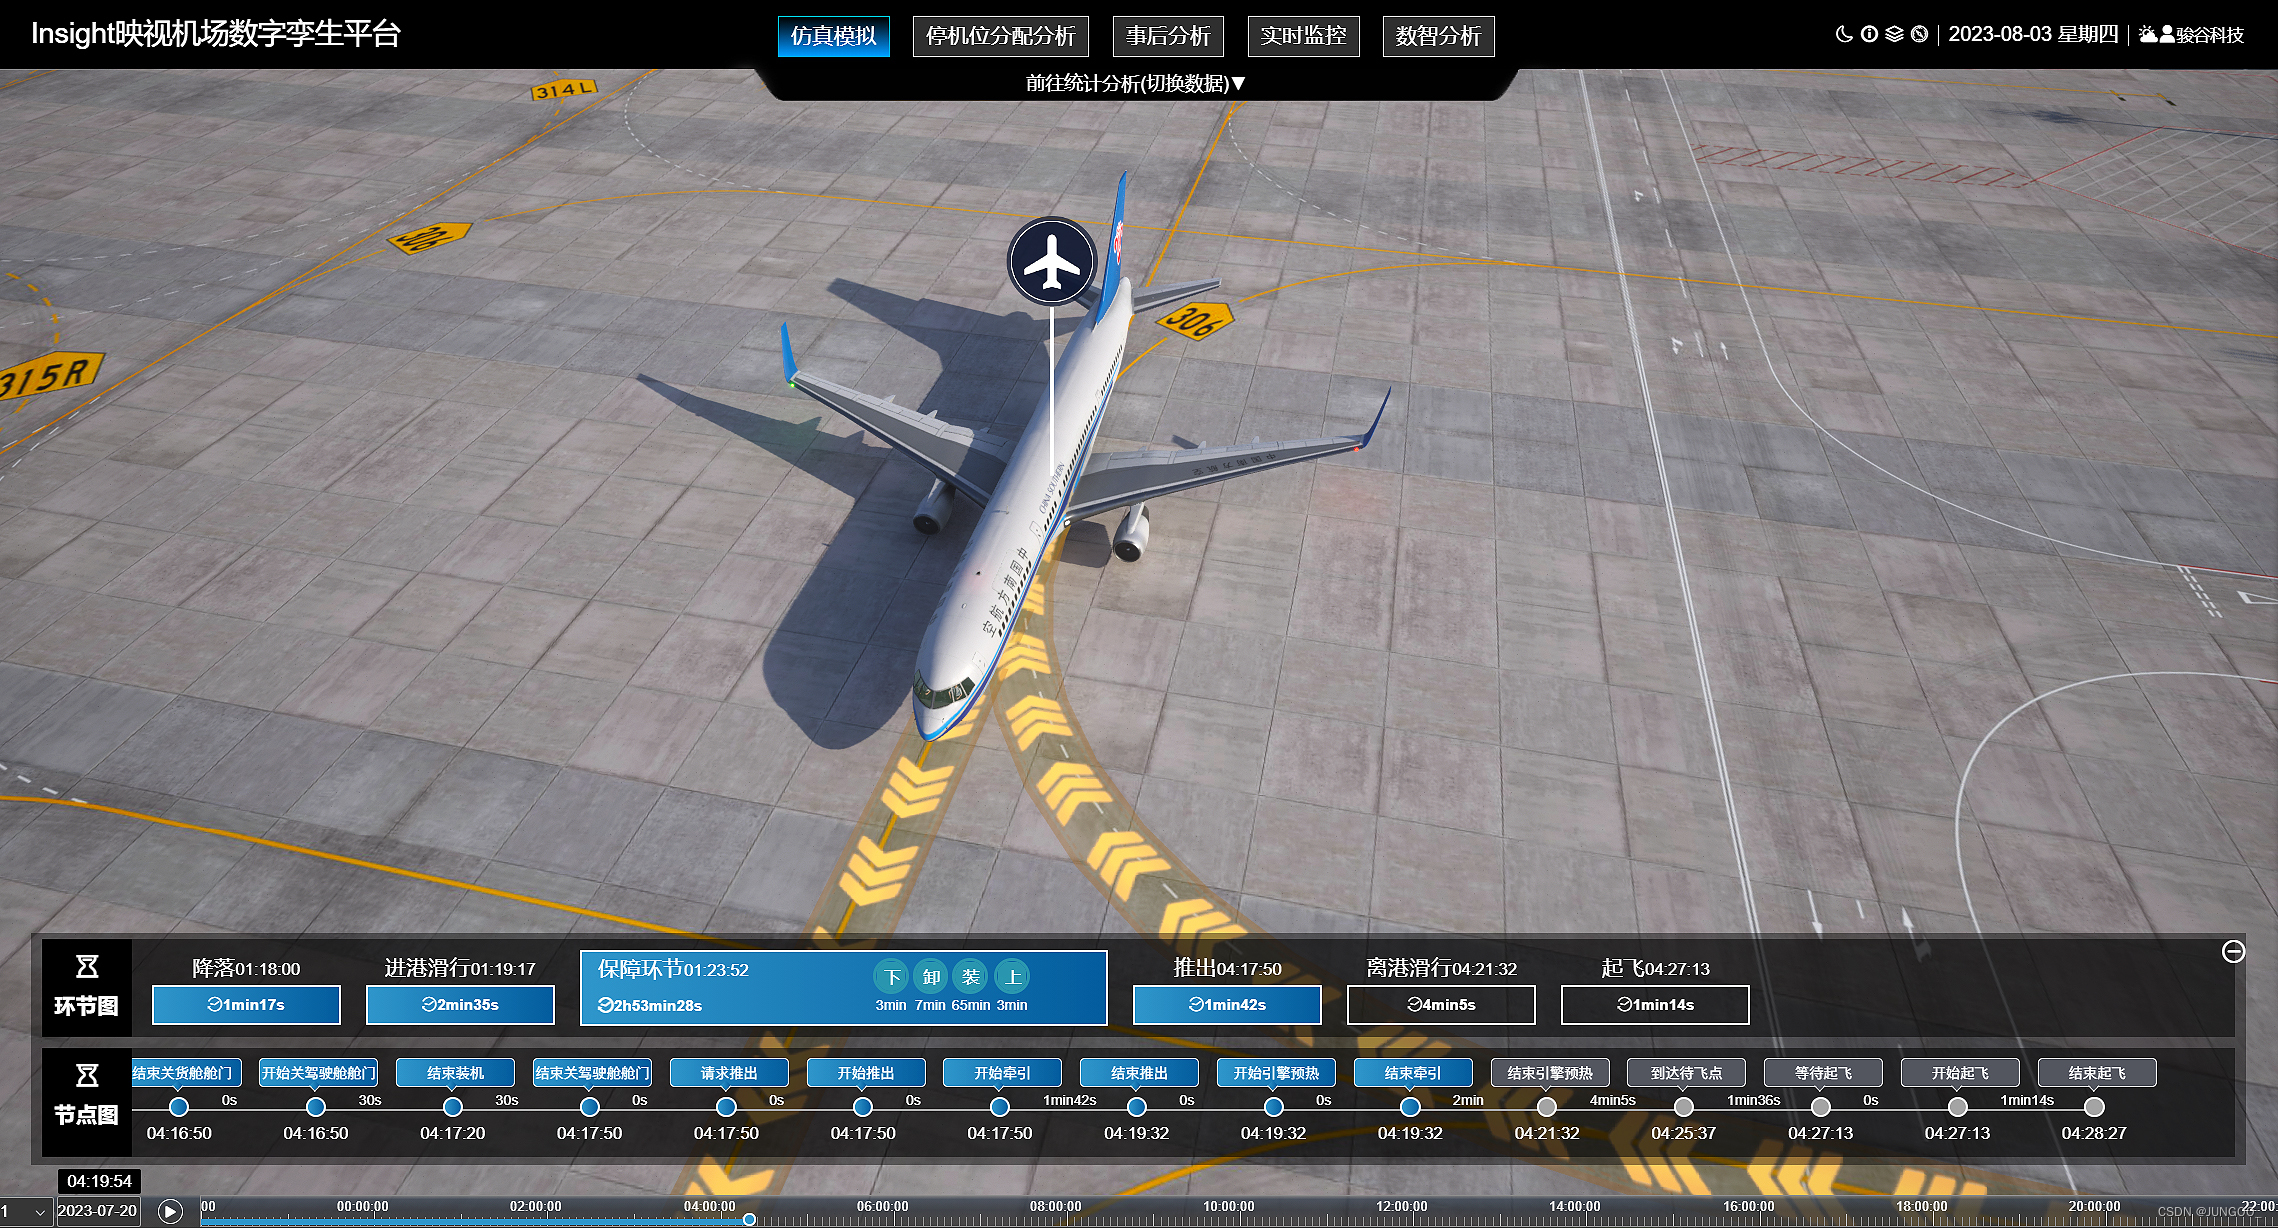
Task: Click the timeline slider handle near 04:00:00
Action: [x=749, y=1219]
